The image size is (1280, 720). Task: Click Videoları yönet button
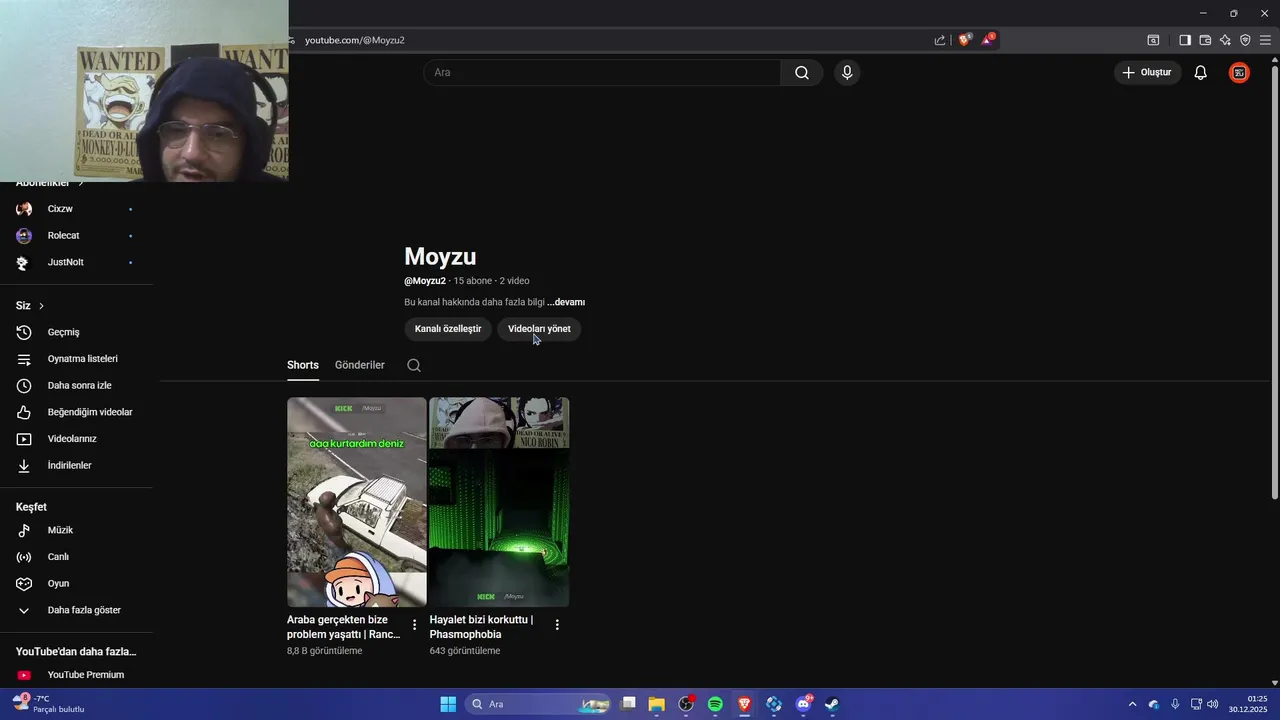539,329
